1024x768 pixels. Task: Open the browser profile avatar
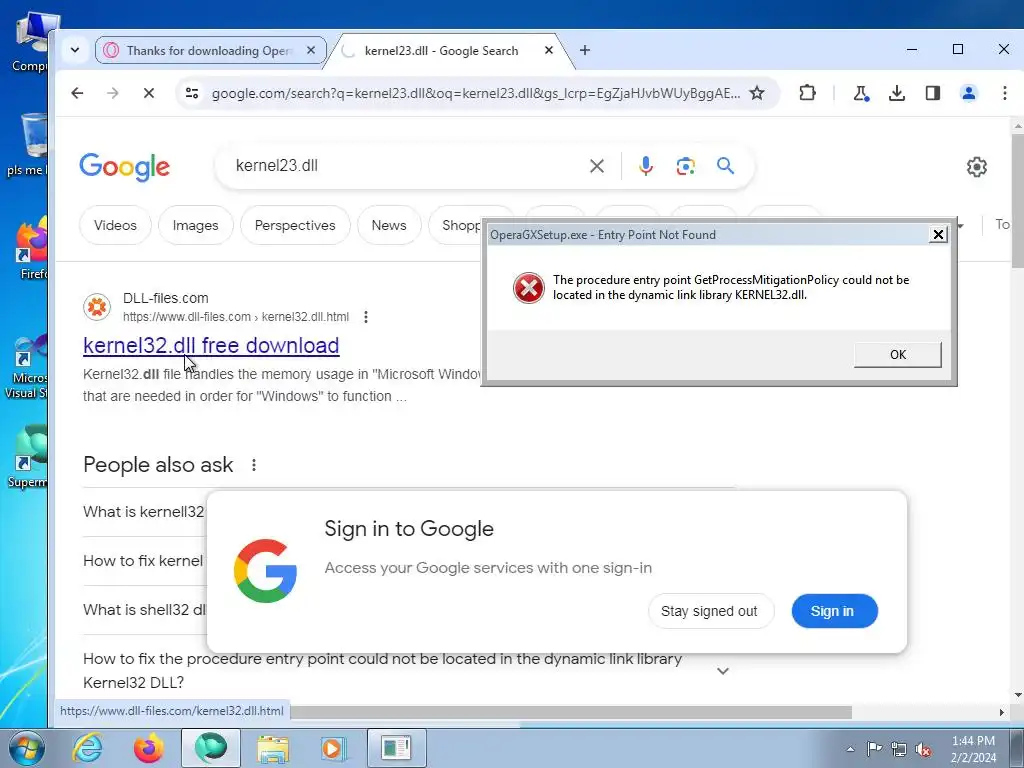tap(968, 93)
